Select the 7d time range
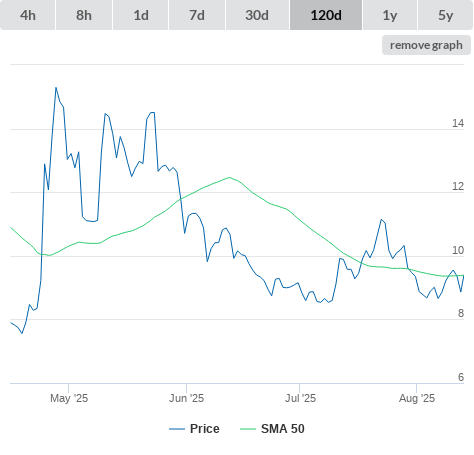Viewport: 474px width, 455px height. [x=197, y=15]
